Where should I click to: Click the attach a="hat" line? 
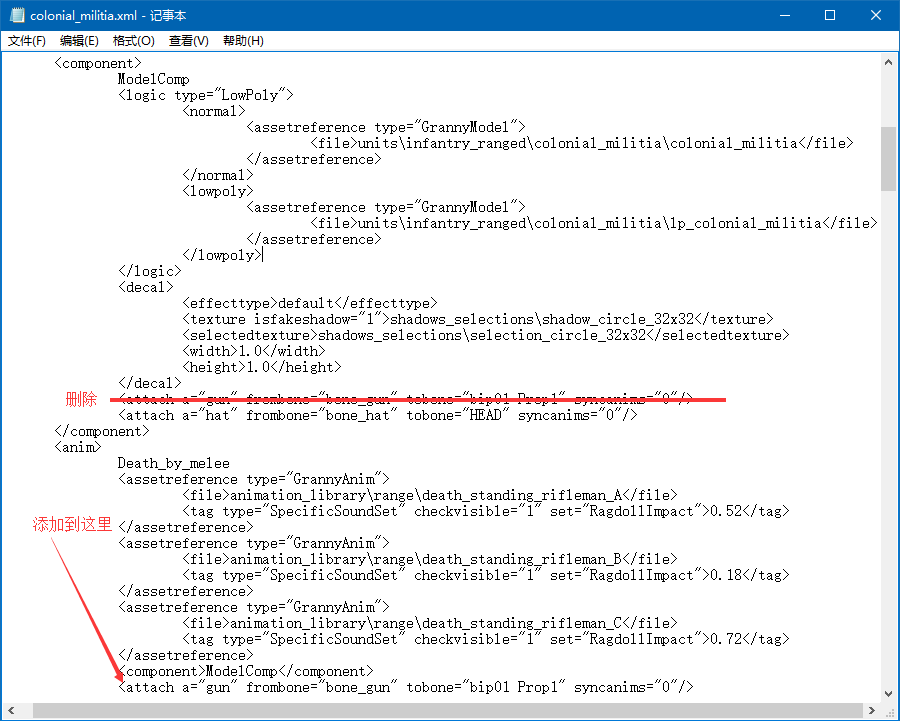point(378,416)
